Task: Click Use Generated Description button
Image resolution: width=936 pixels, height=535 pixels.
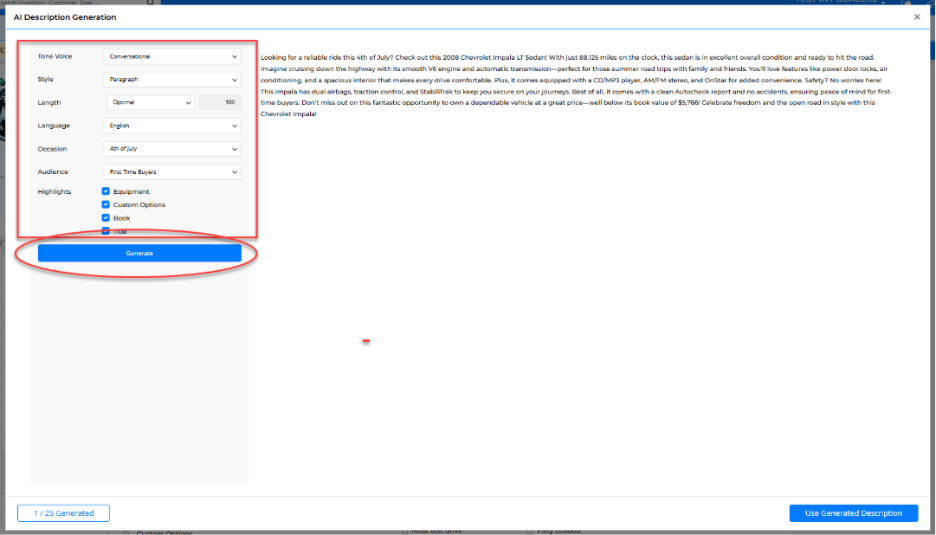Action: (x=853, y=513)
